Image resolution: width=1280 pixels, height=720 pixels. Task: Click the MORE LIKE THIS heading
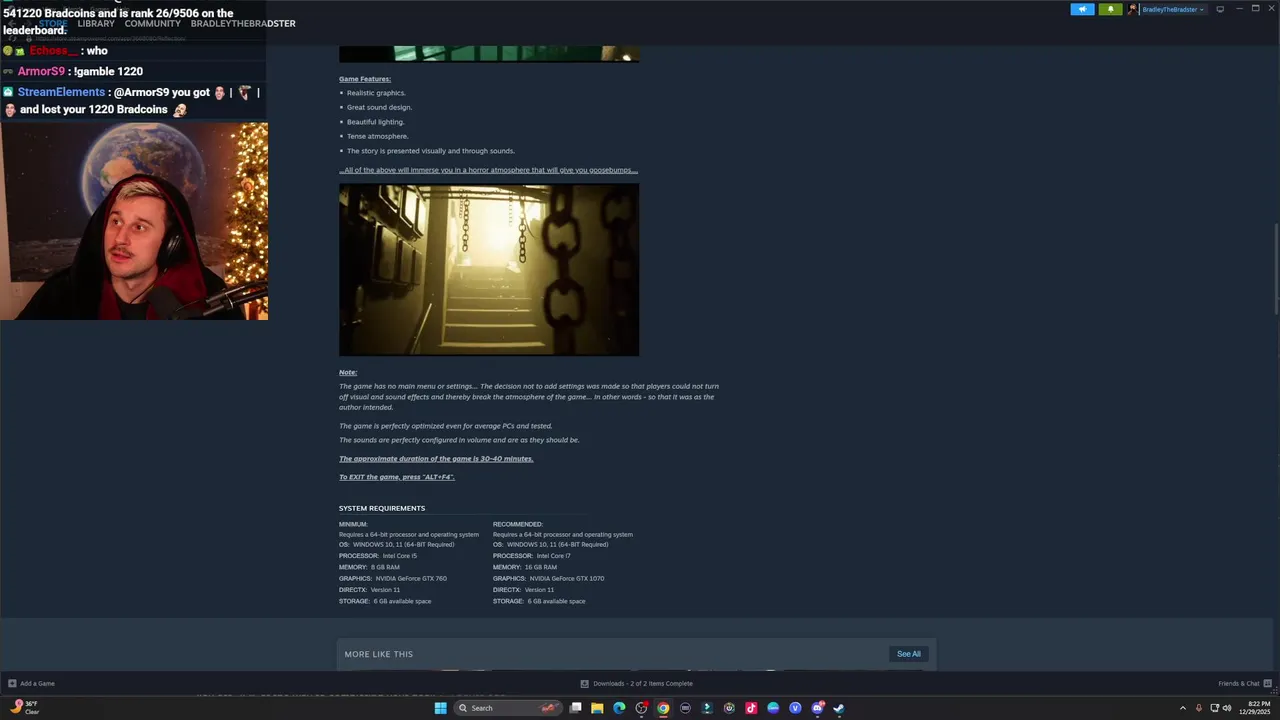379,654
